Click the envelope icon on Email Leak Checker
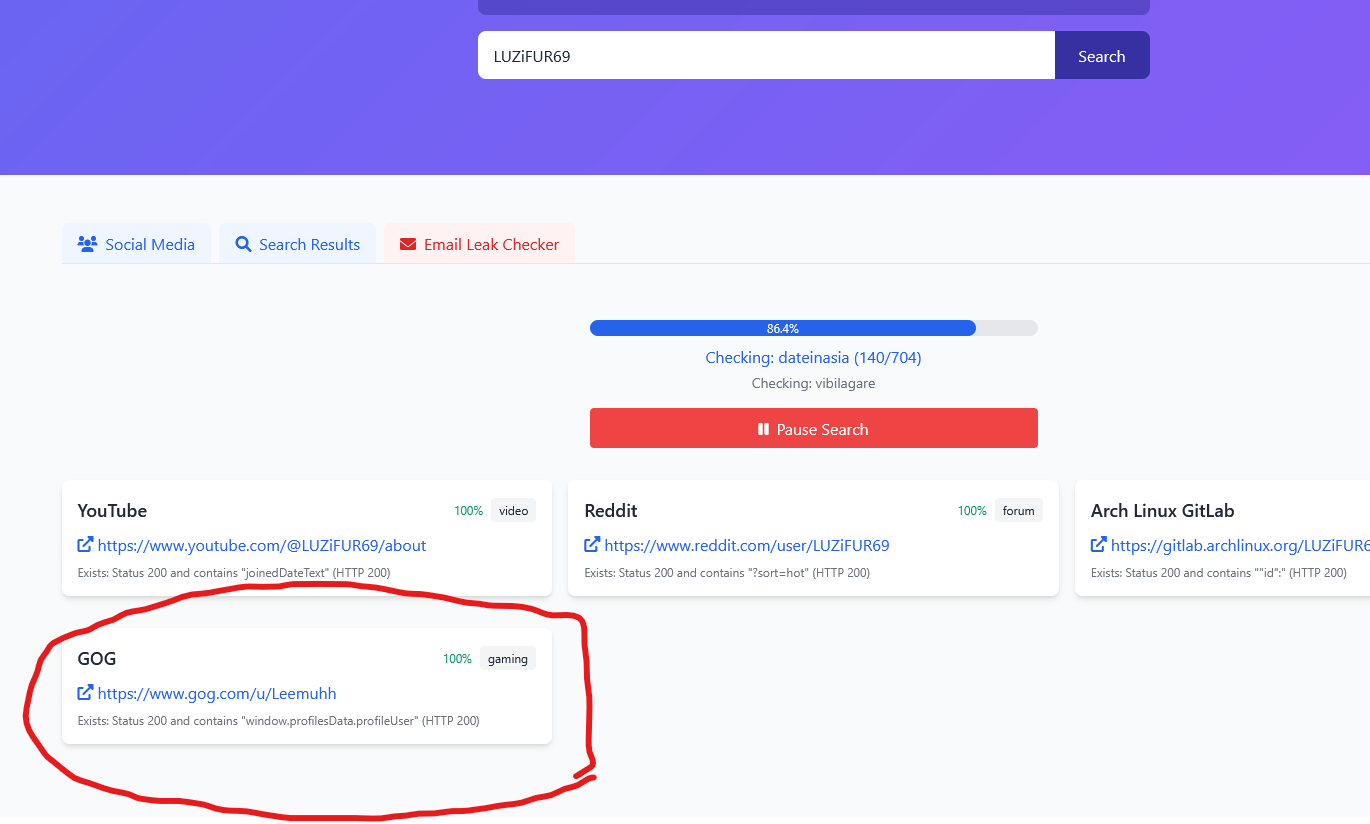1370x824 pixels. [408, 244]
